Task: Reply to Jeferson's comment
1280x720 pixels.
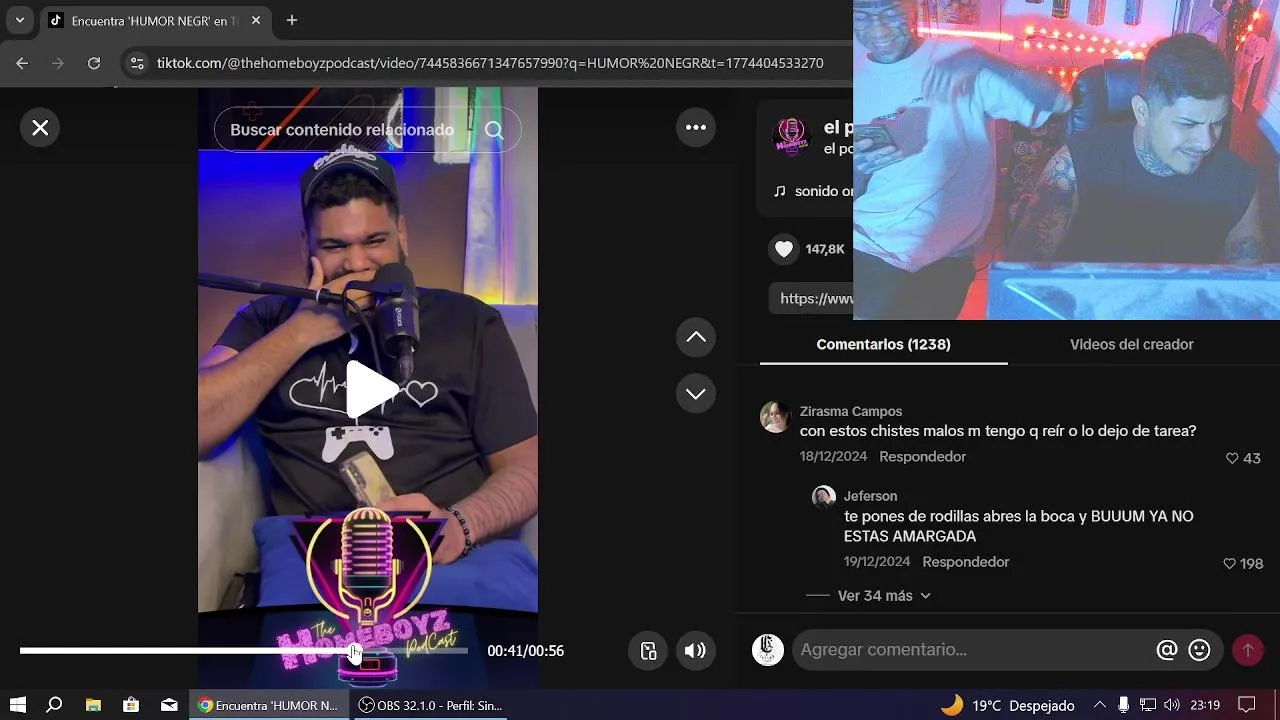Action: coord(965,562)
